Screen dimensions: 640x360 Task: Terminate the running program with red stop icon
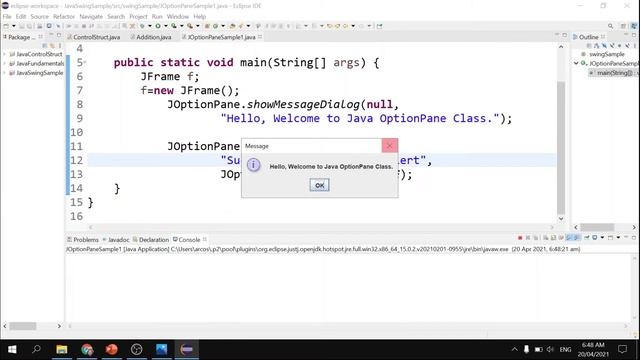point(520,238)
